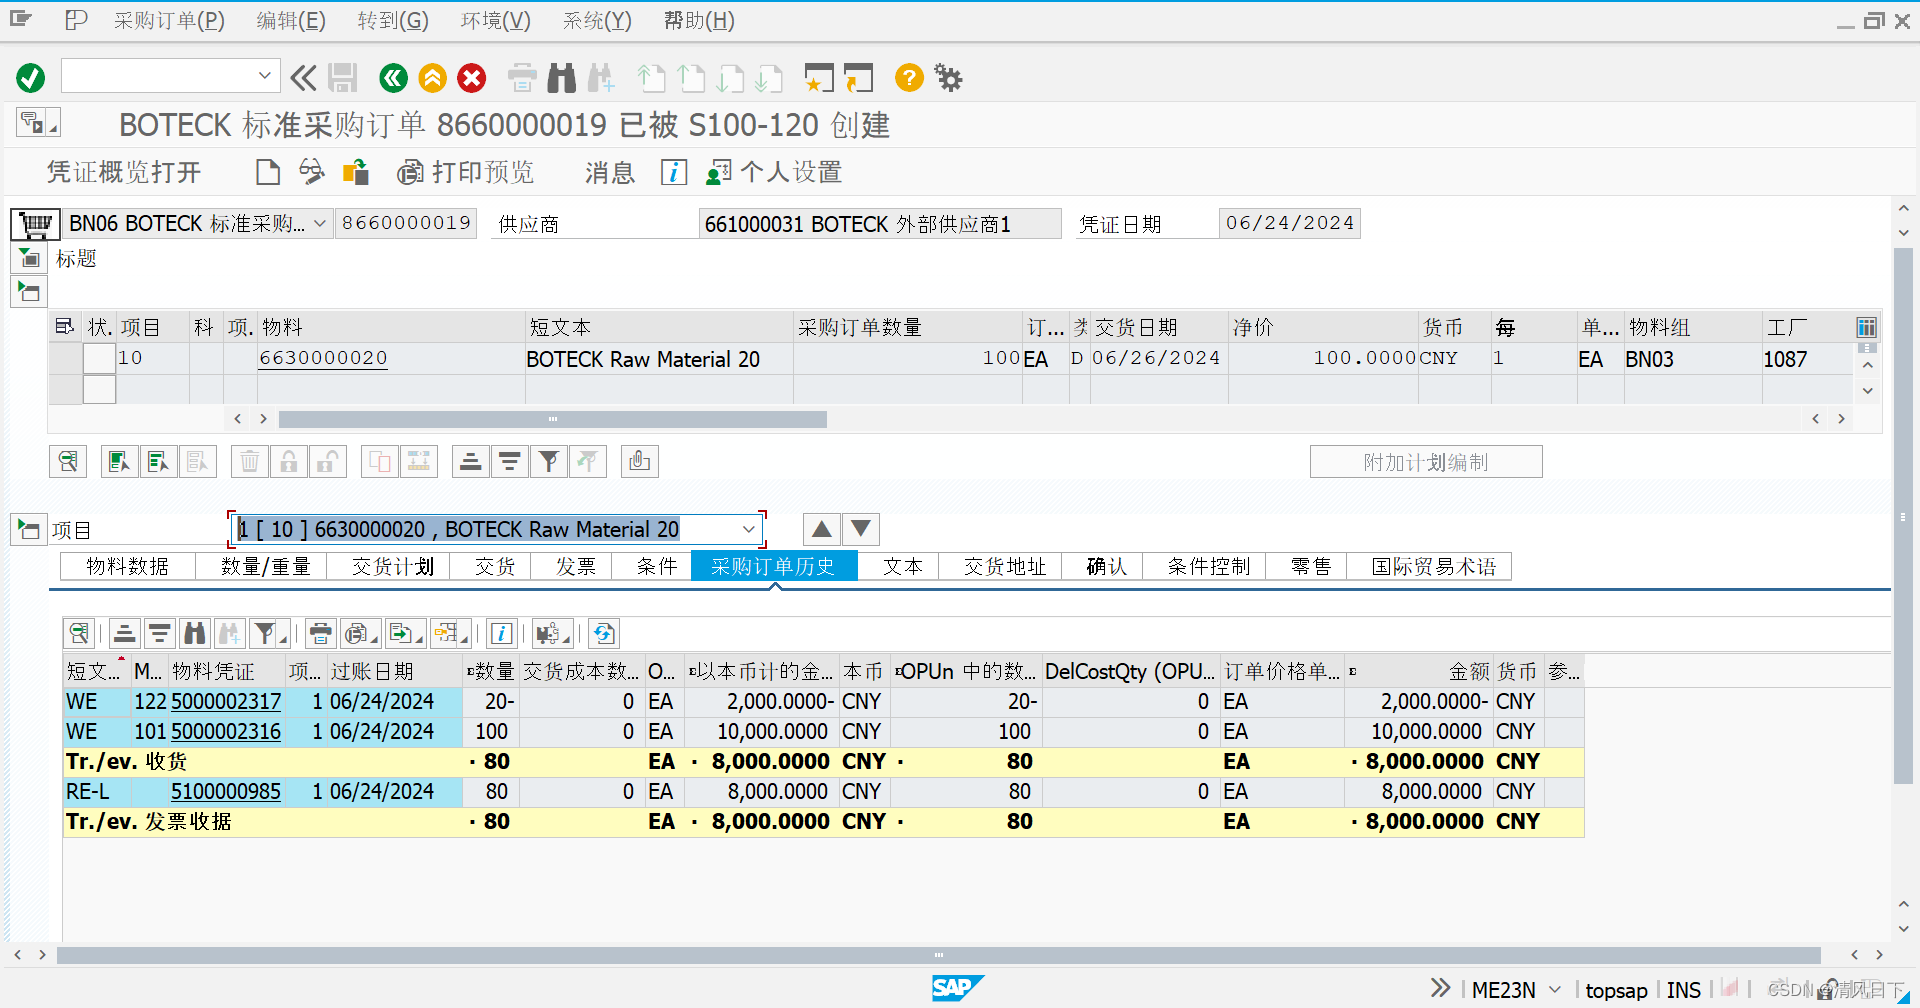
Task: Click the Sort ascending icon in item toolbar
Action: (x=470, y=461)
